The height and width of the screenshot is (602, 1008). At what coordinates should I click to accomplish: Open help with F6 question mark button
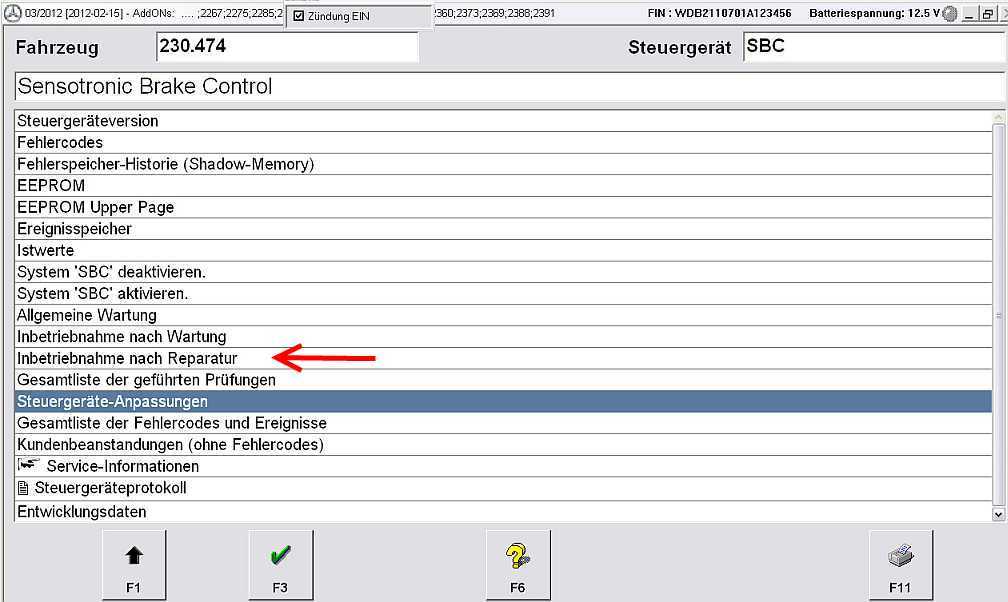517,565
